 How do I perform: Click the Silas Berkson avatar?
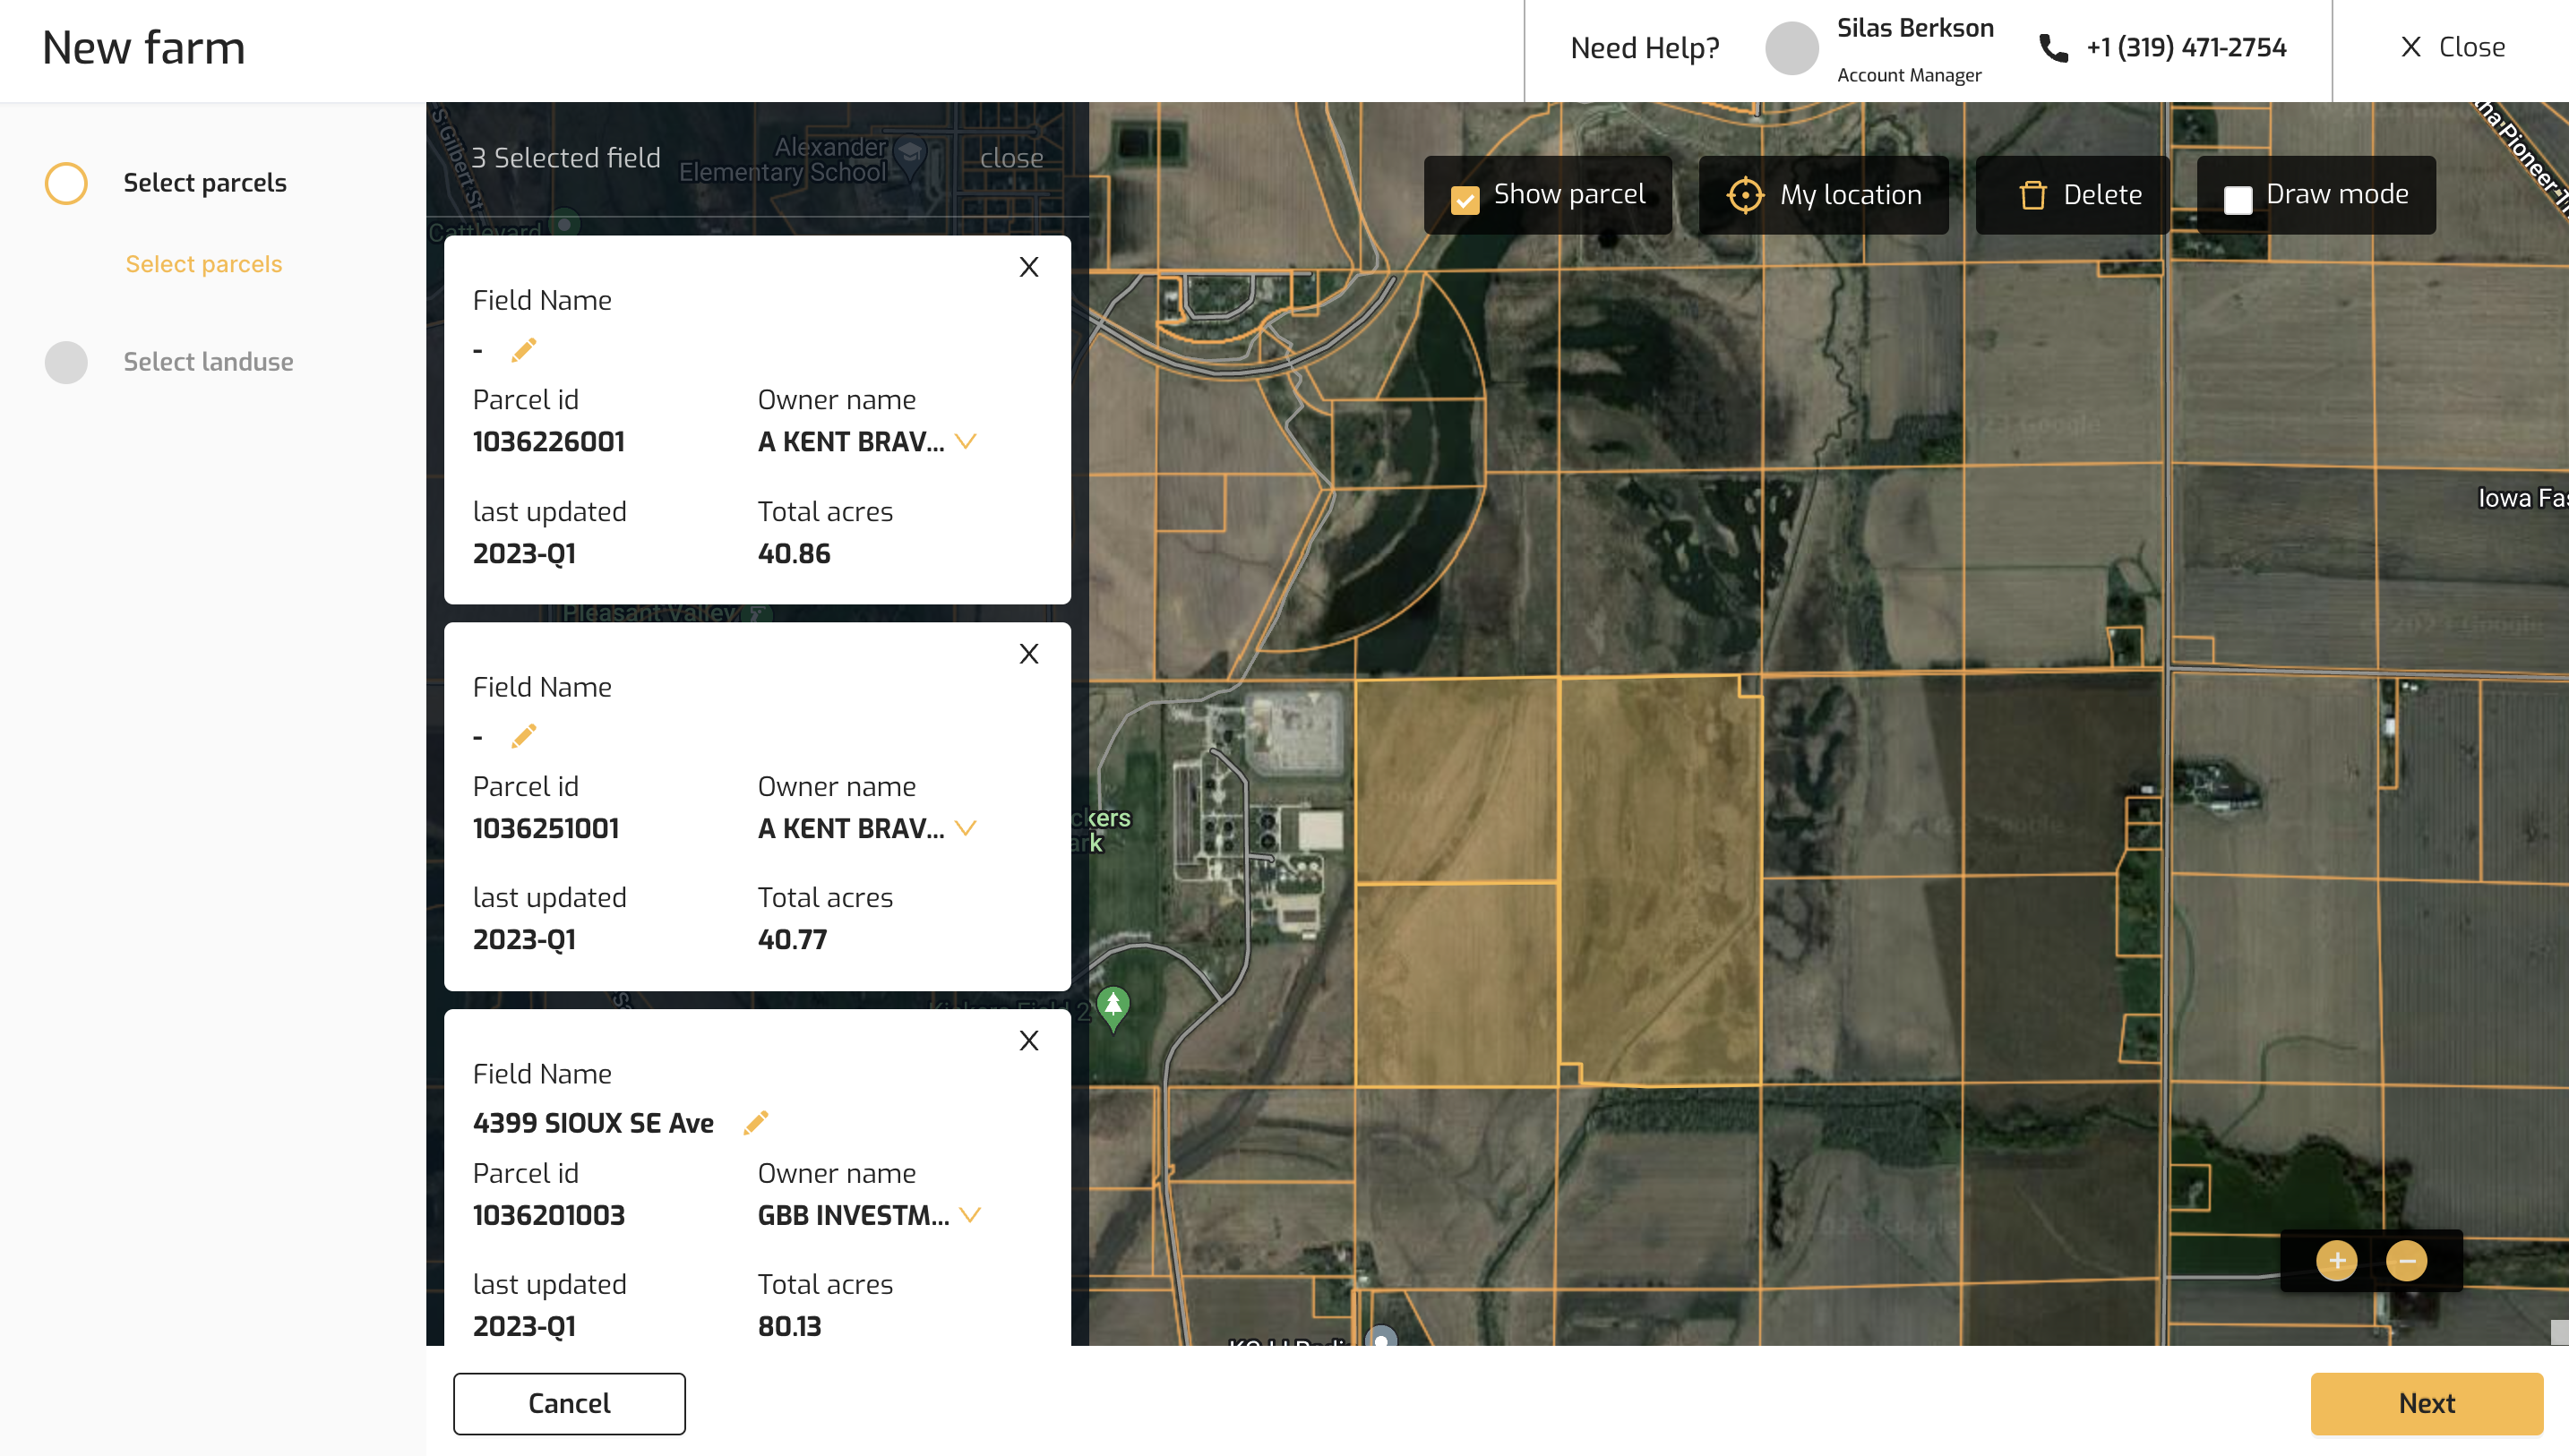click(1791, 47)
